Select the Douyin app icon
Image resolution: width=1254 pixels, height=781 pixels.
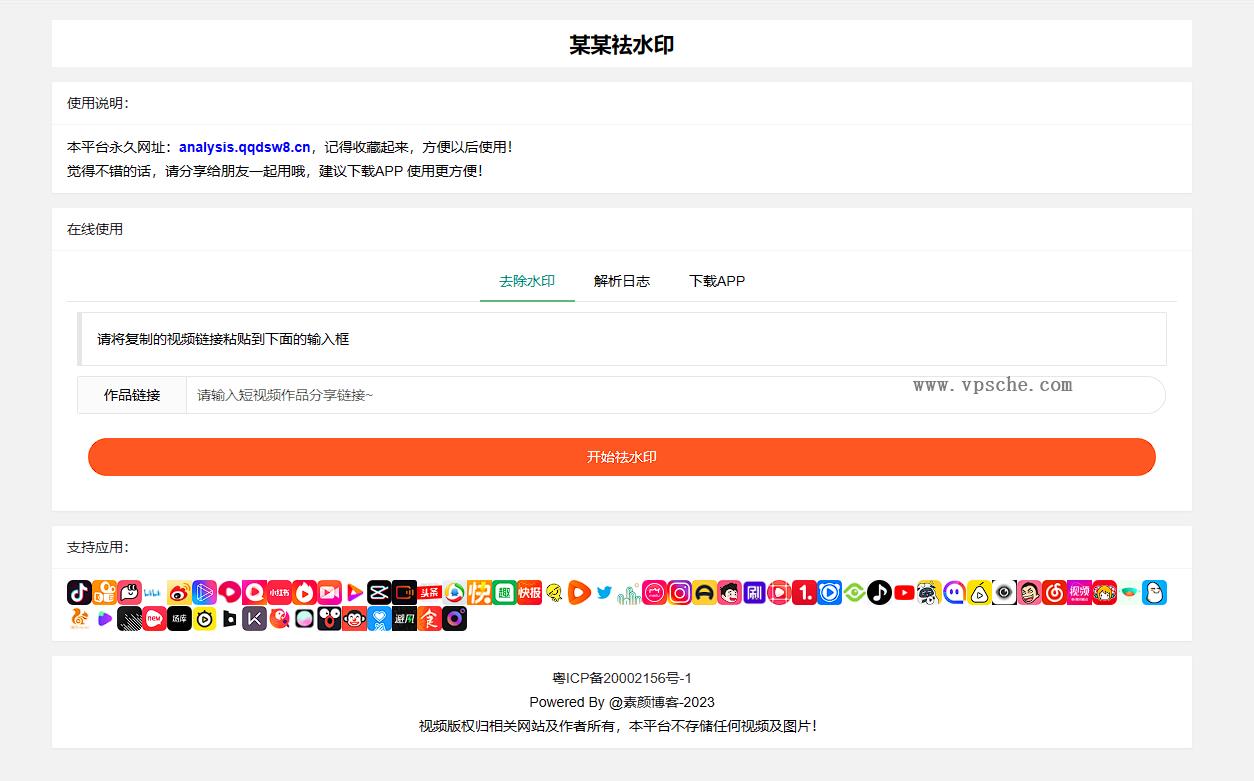pyautogui.click(x=80, y=592)
